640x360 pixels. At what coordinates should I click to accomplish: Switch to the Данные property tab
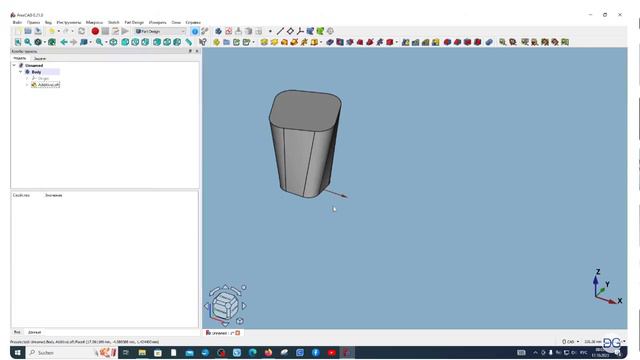[34, 332]
